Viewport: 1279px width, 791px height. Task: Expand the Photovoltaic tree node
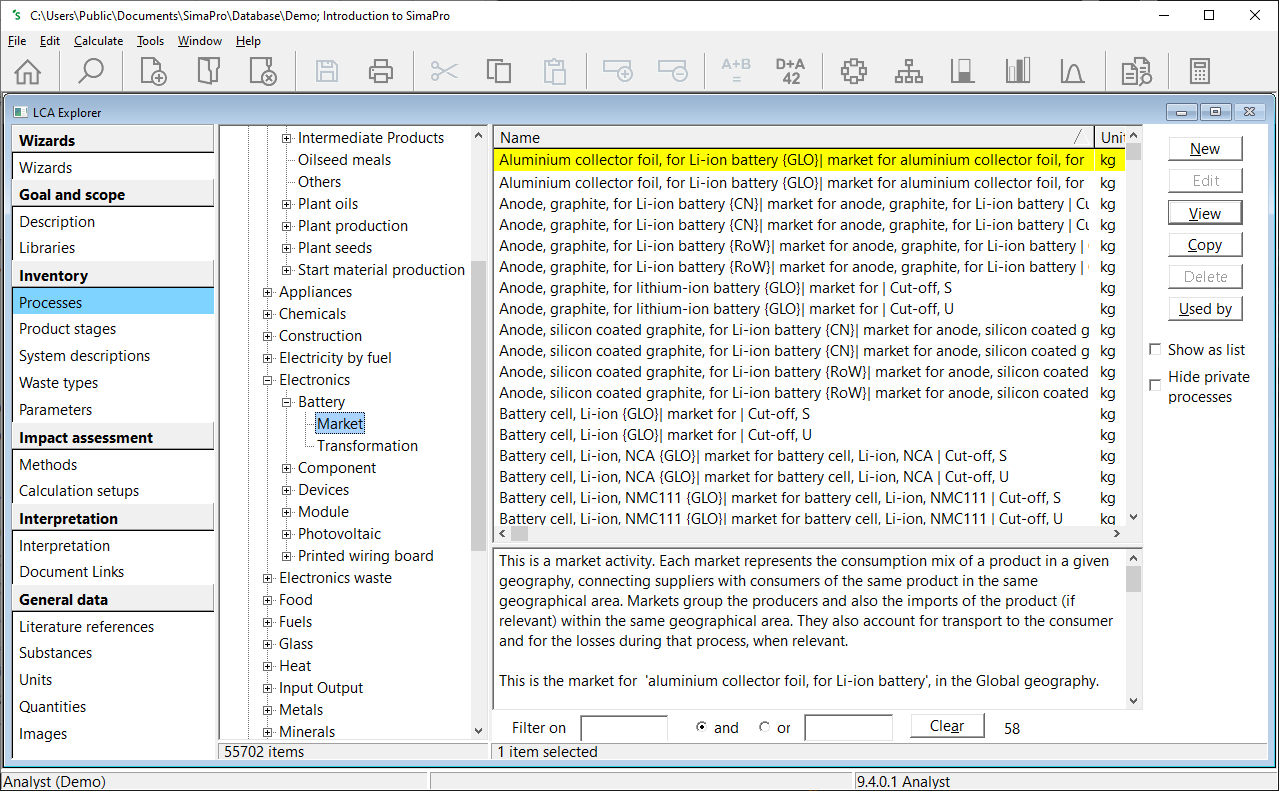[287, 534]
